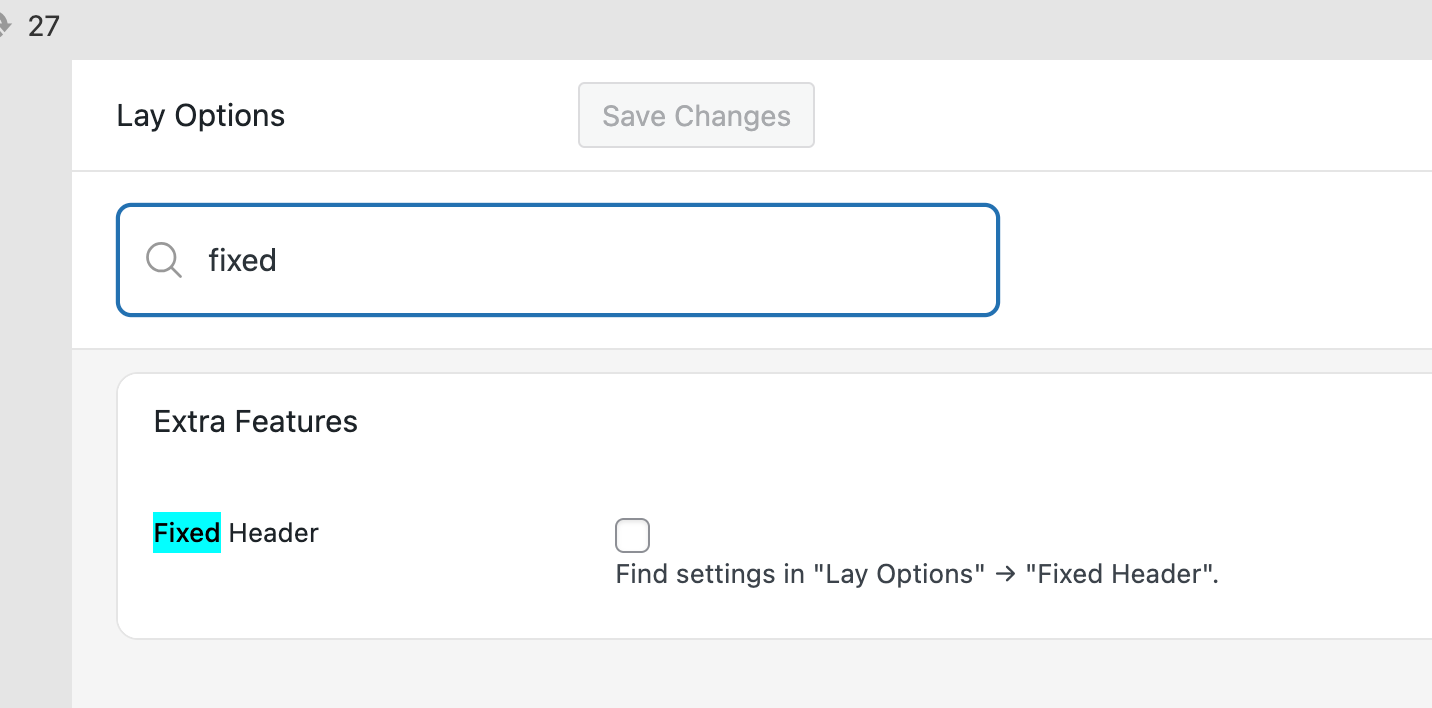Click the blank header area right of Save Changes
The image size is (1432, 708).
pyautogui.click(x=1100, y=116)
